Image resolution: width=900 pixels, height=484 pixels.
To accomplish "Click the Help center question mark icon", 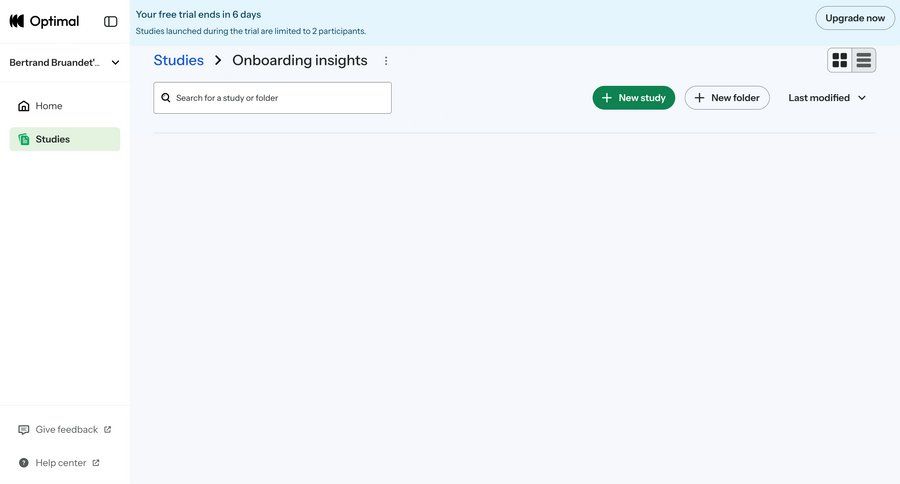I will tap(24, 463).
